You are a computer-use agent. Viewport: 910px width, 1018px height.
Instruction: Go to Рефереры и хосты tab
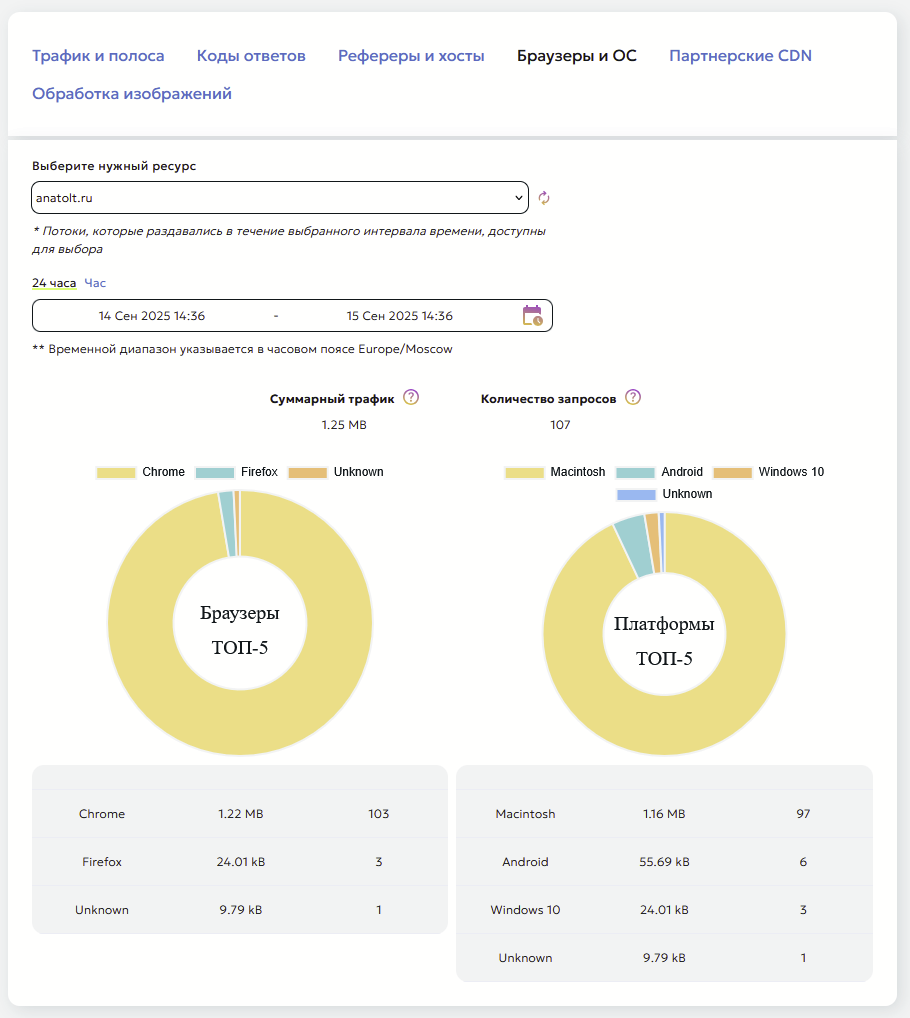click(x=411, y=56)
